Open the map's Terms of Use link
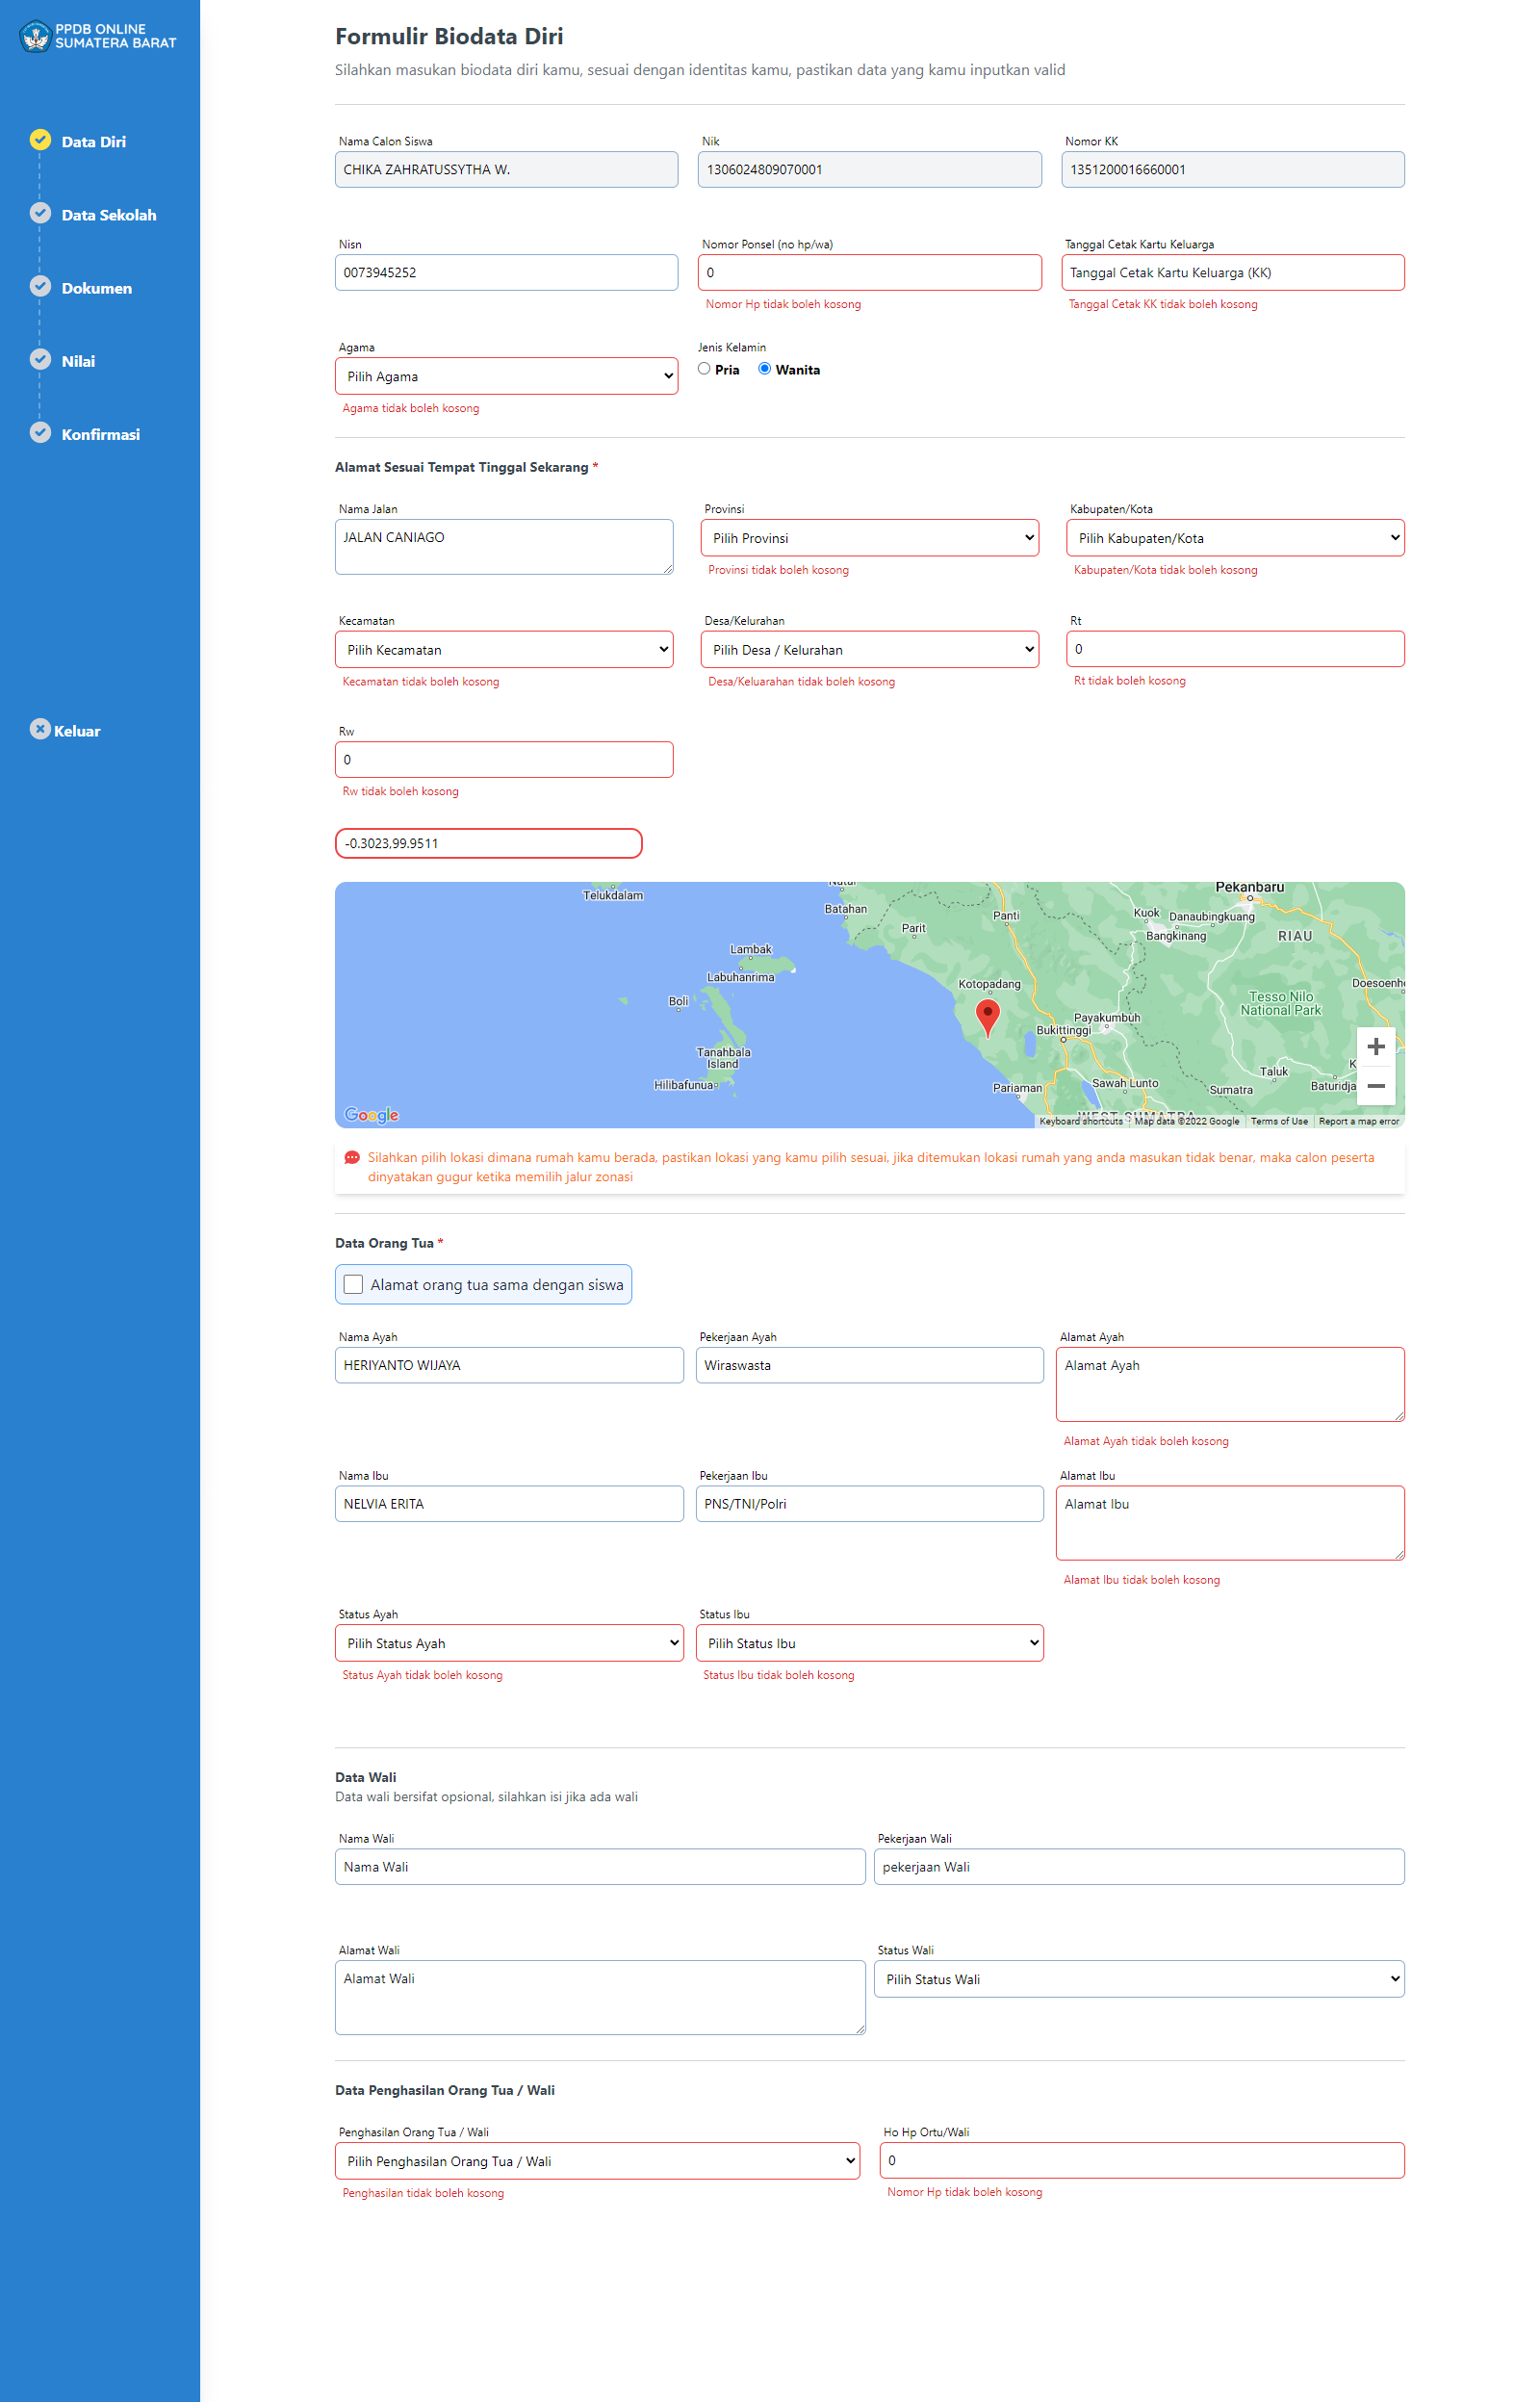The width and height of the screenshot is (1540, 2402). (1278, 1121)
